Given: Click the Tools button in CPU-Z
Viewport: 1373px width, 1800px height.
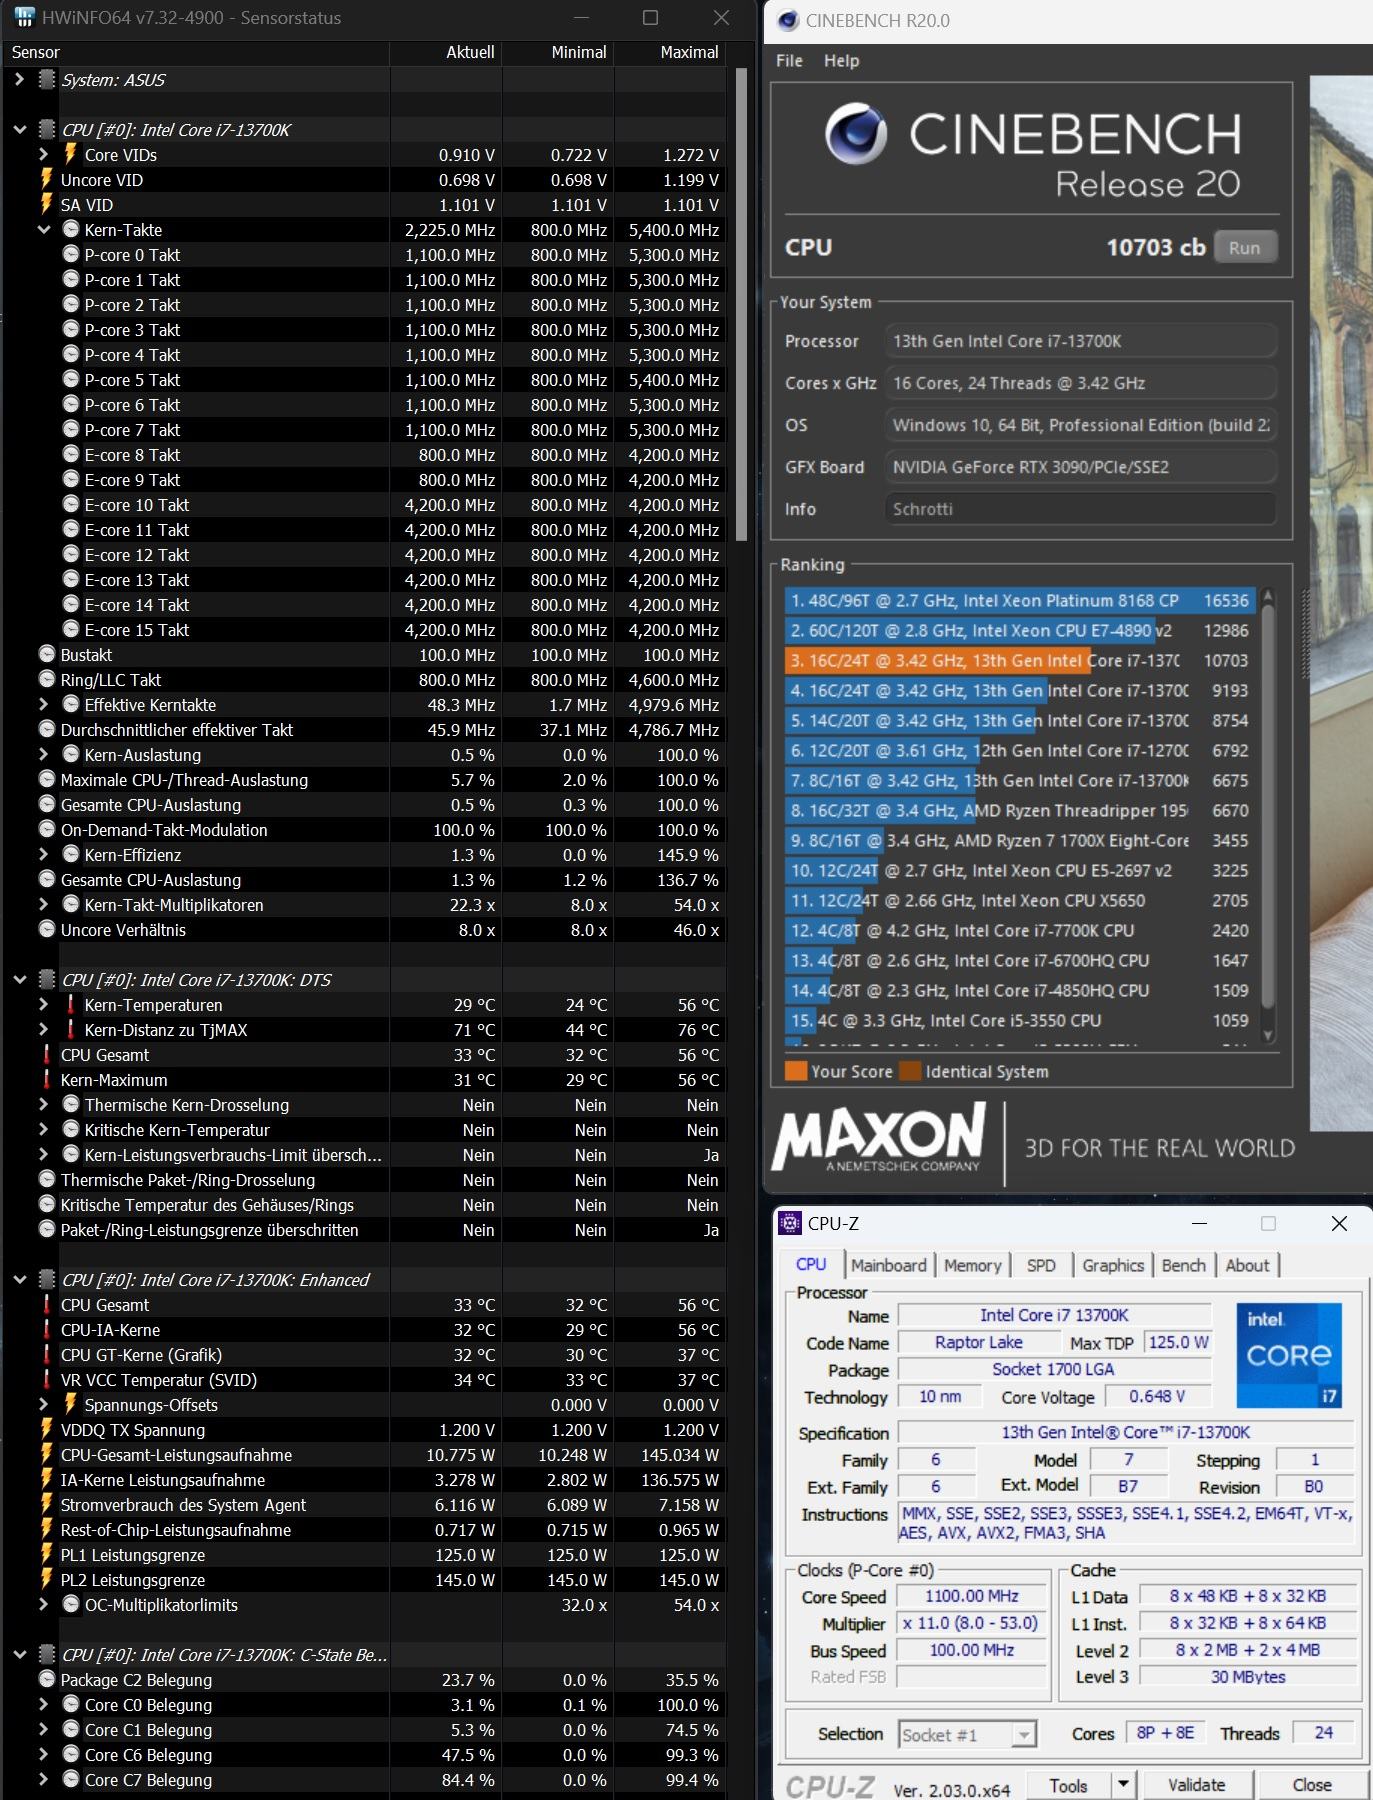Looking at the screenshot, I should (1068, 1785).
